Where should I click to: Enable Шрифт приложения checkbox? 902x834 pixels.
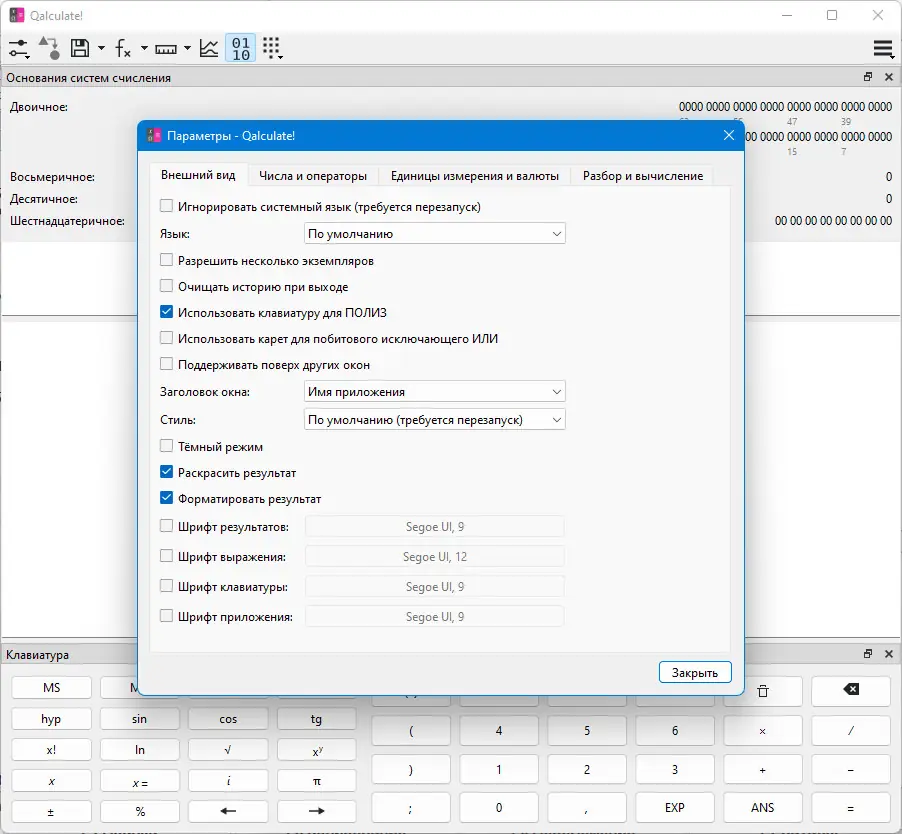166,615
